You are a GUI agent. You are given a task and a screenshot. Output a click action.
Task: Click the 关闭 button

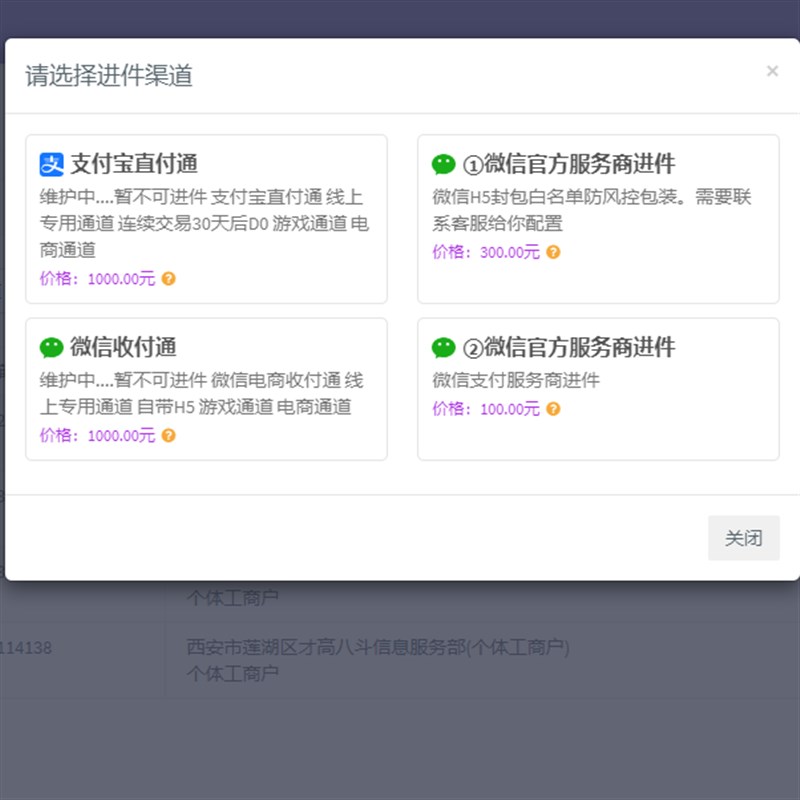click(x=743, y=538)
